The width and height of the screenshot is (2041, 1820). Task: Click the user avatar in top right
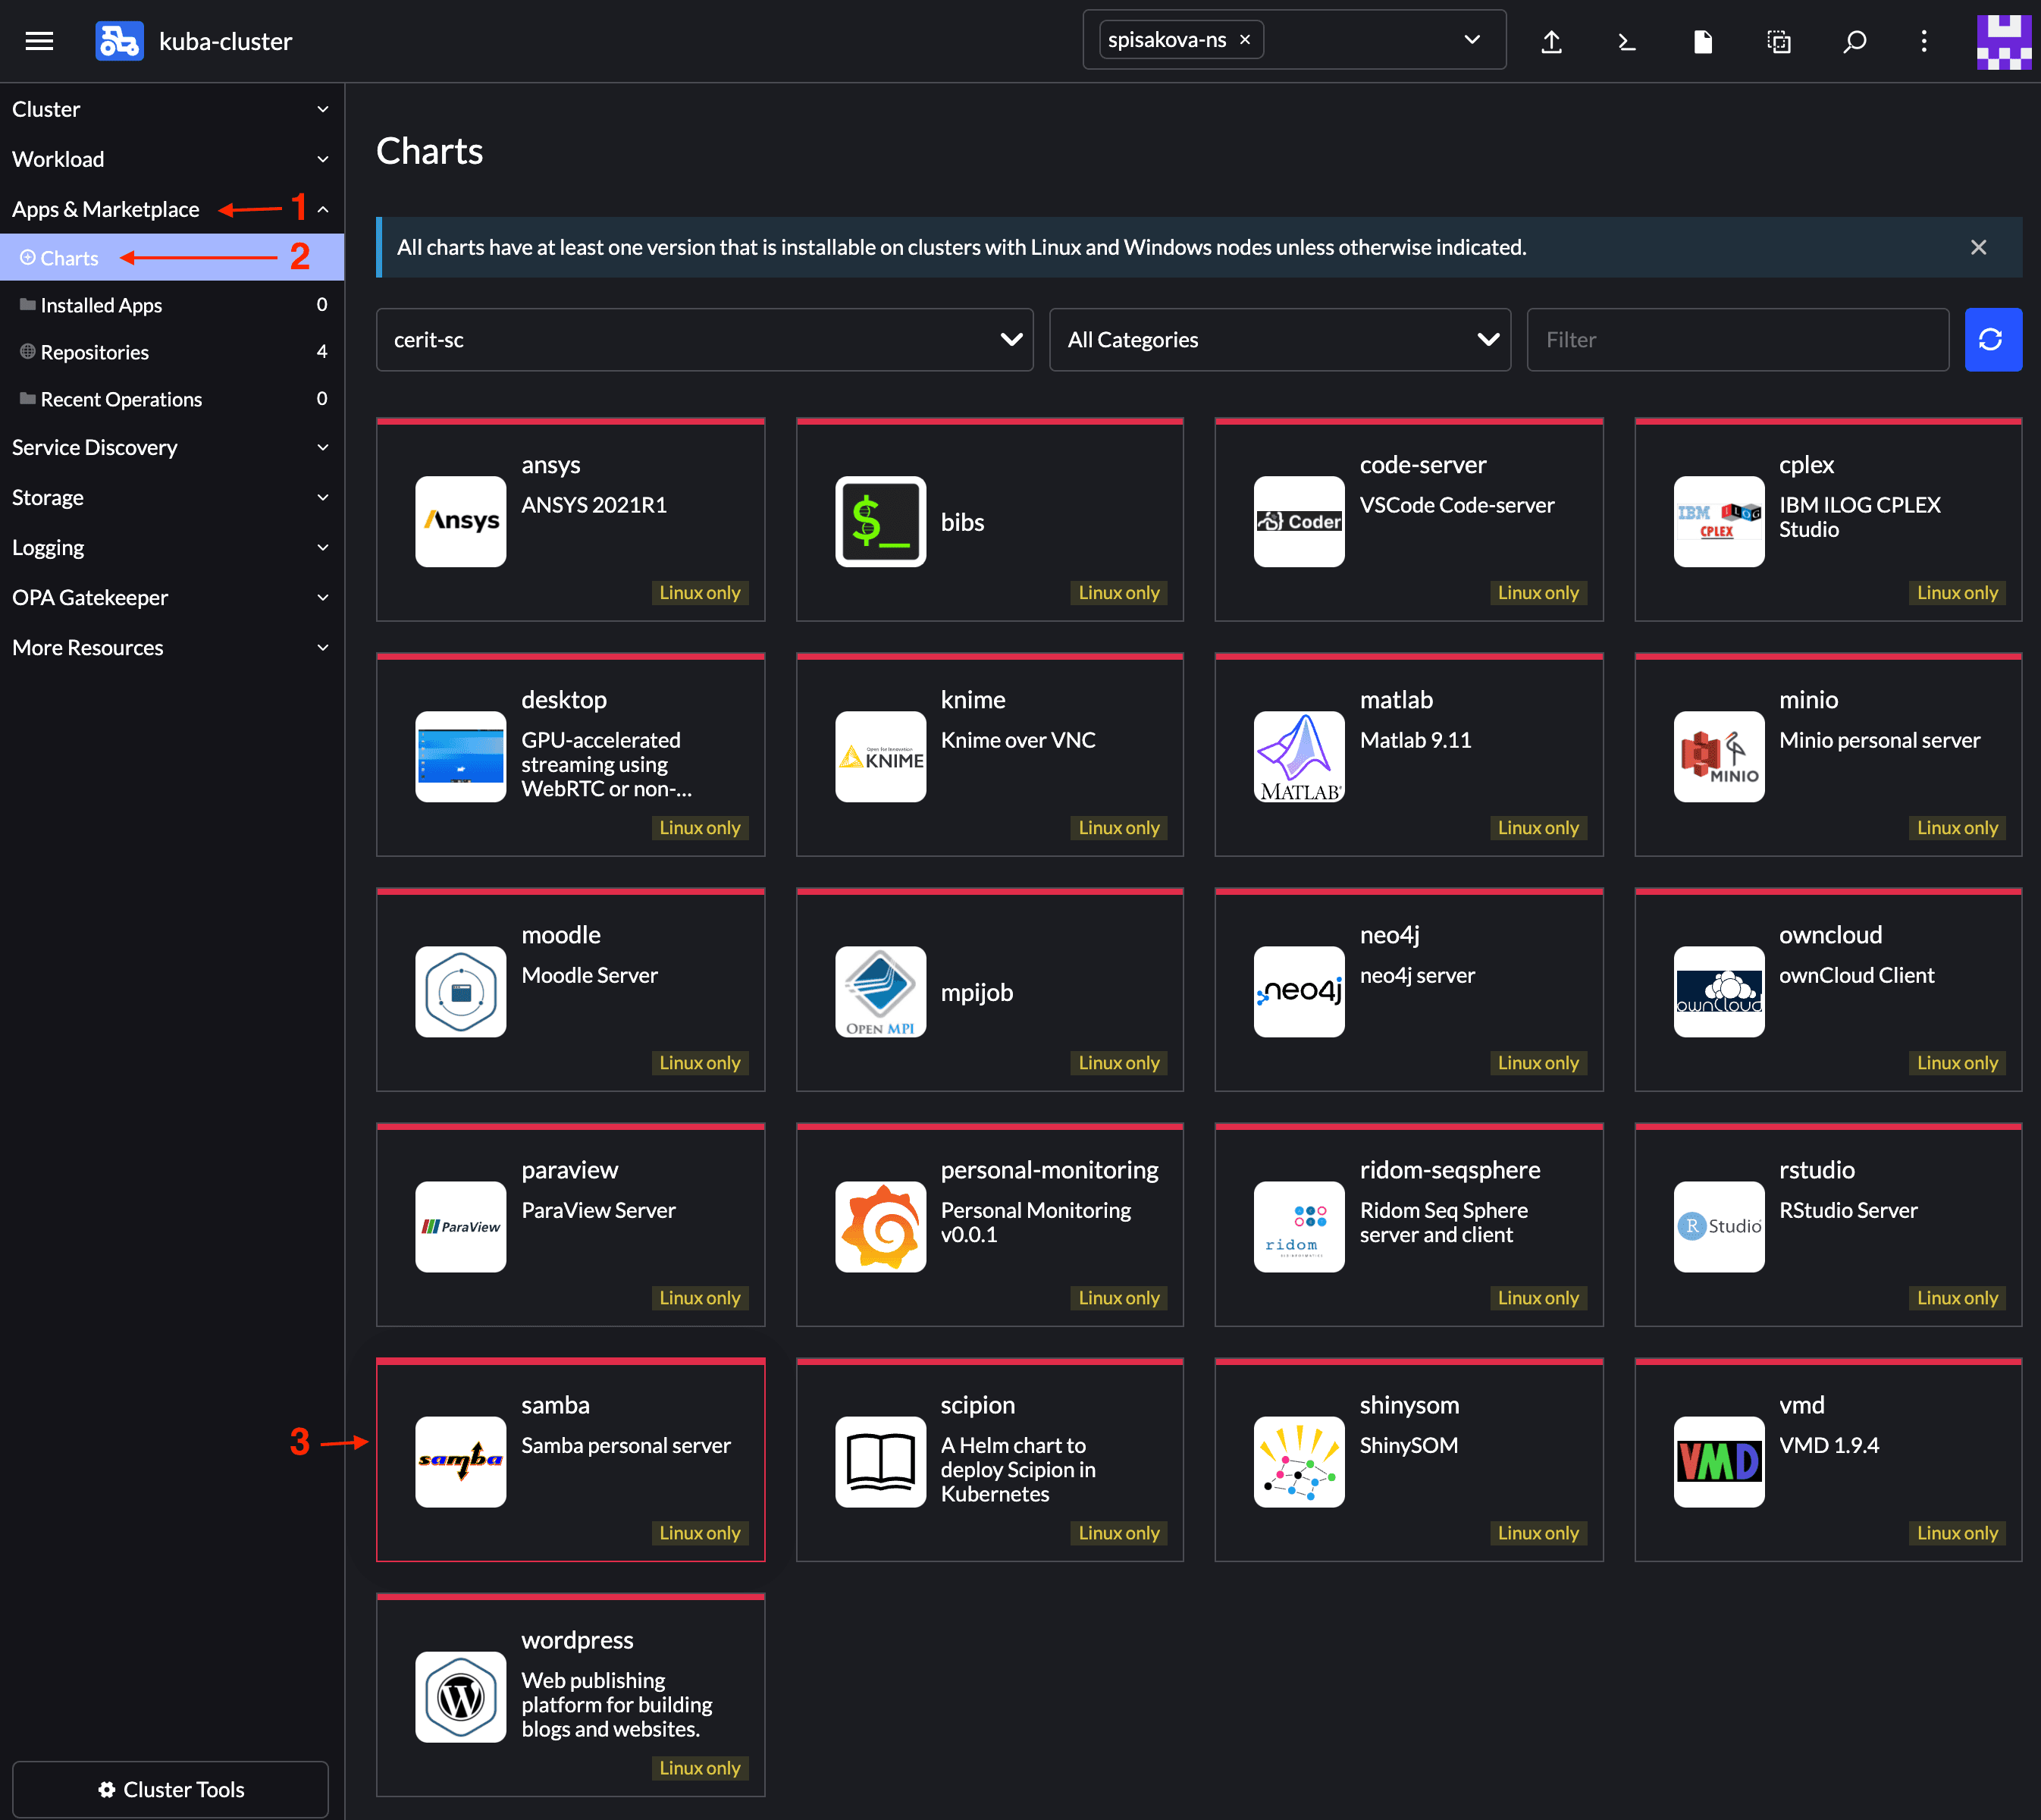point(2003,41)
